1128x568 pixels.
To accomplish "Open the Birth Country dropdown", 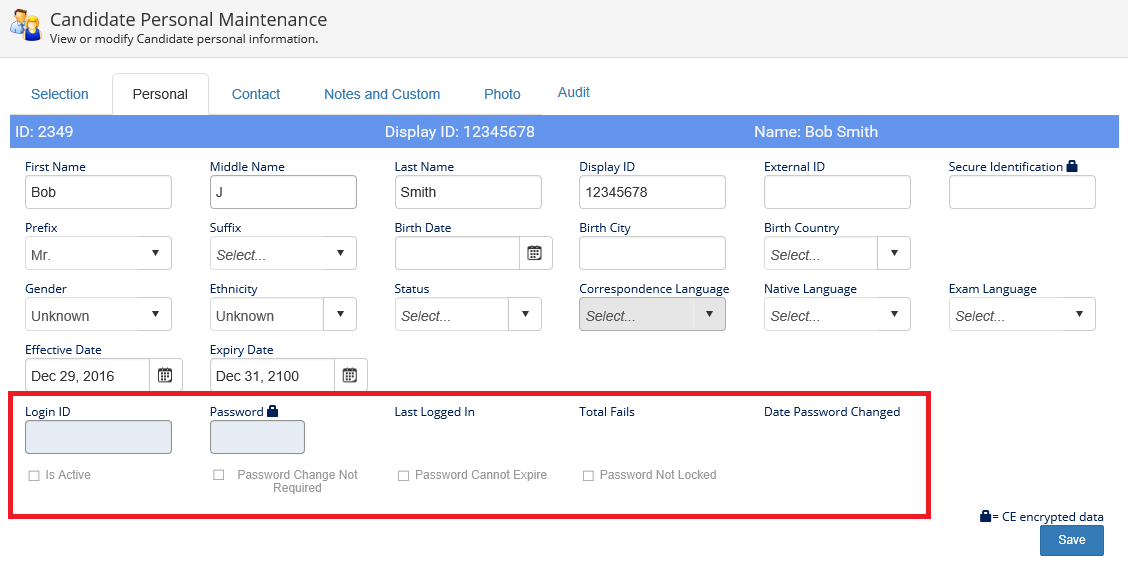I will coord(894,254).
